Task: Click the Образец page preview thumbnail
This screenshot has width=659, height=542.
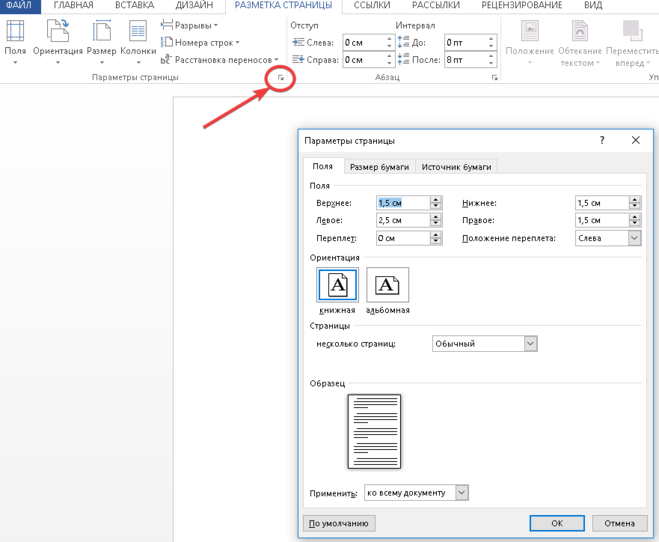Action: pos(374,431)
